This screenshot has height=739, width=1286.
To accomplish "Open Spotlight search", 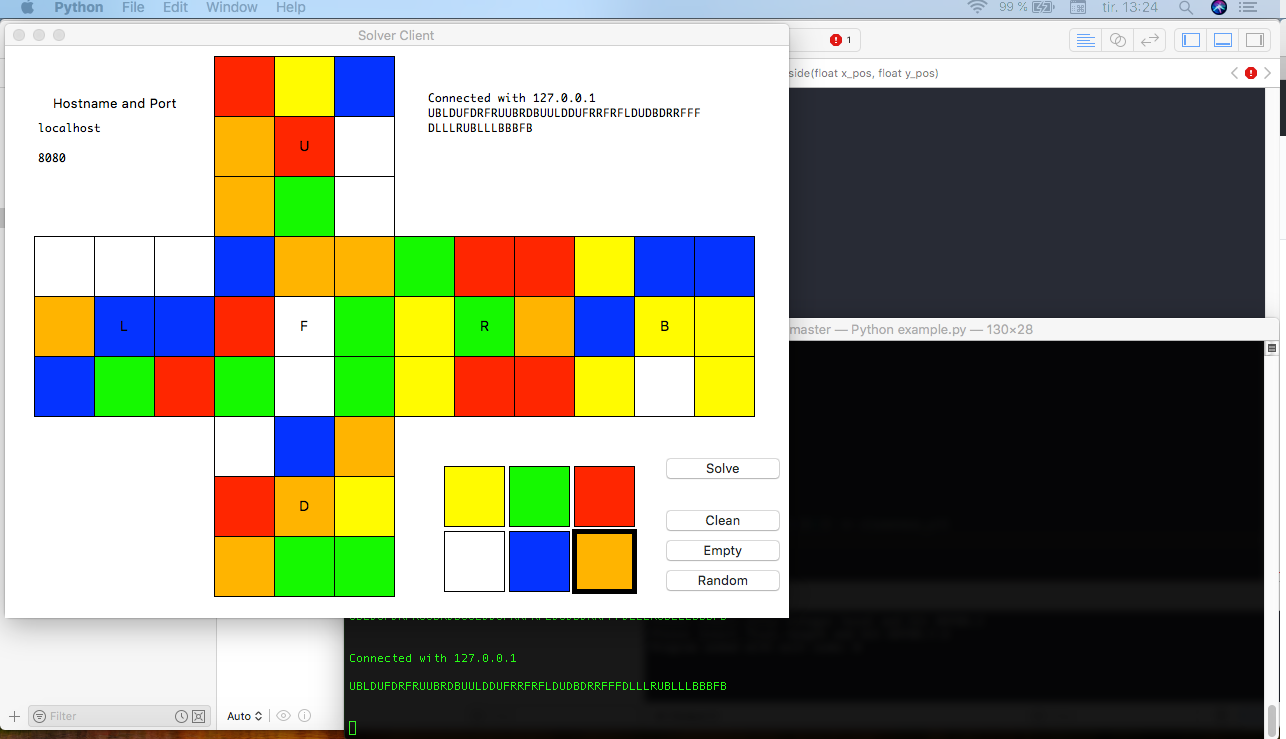I will point(1186,7).
